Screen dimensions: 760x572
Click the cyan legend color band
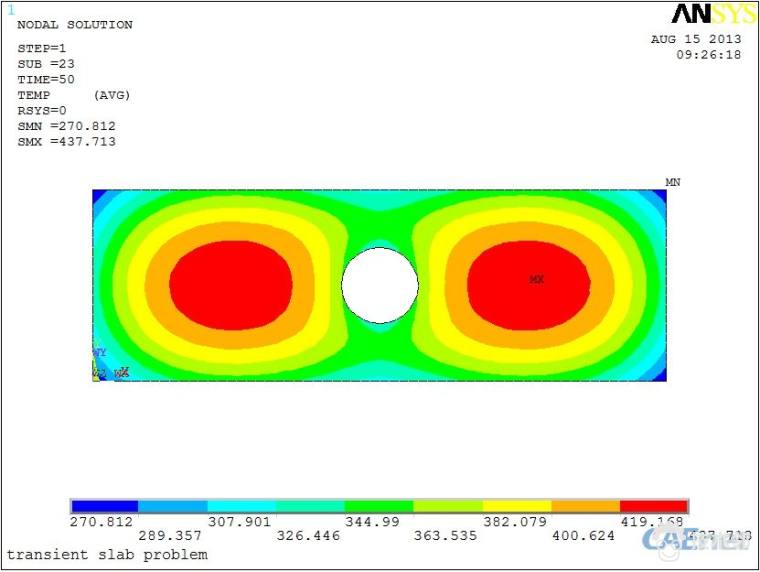pos(241,507)
